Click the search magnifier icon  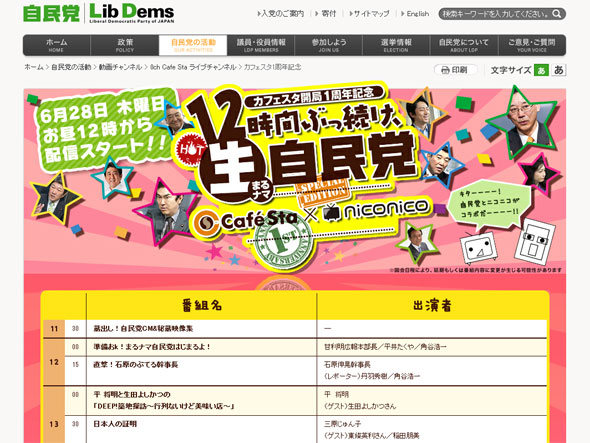pos(557,14)
